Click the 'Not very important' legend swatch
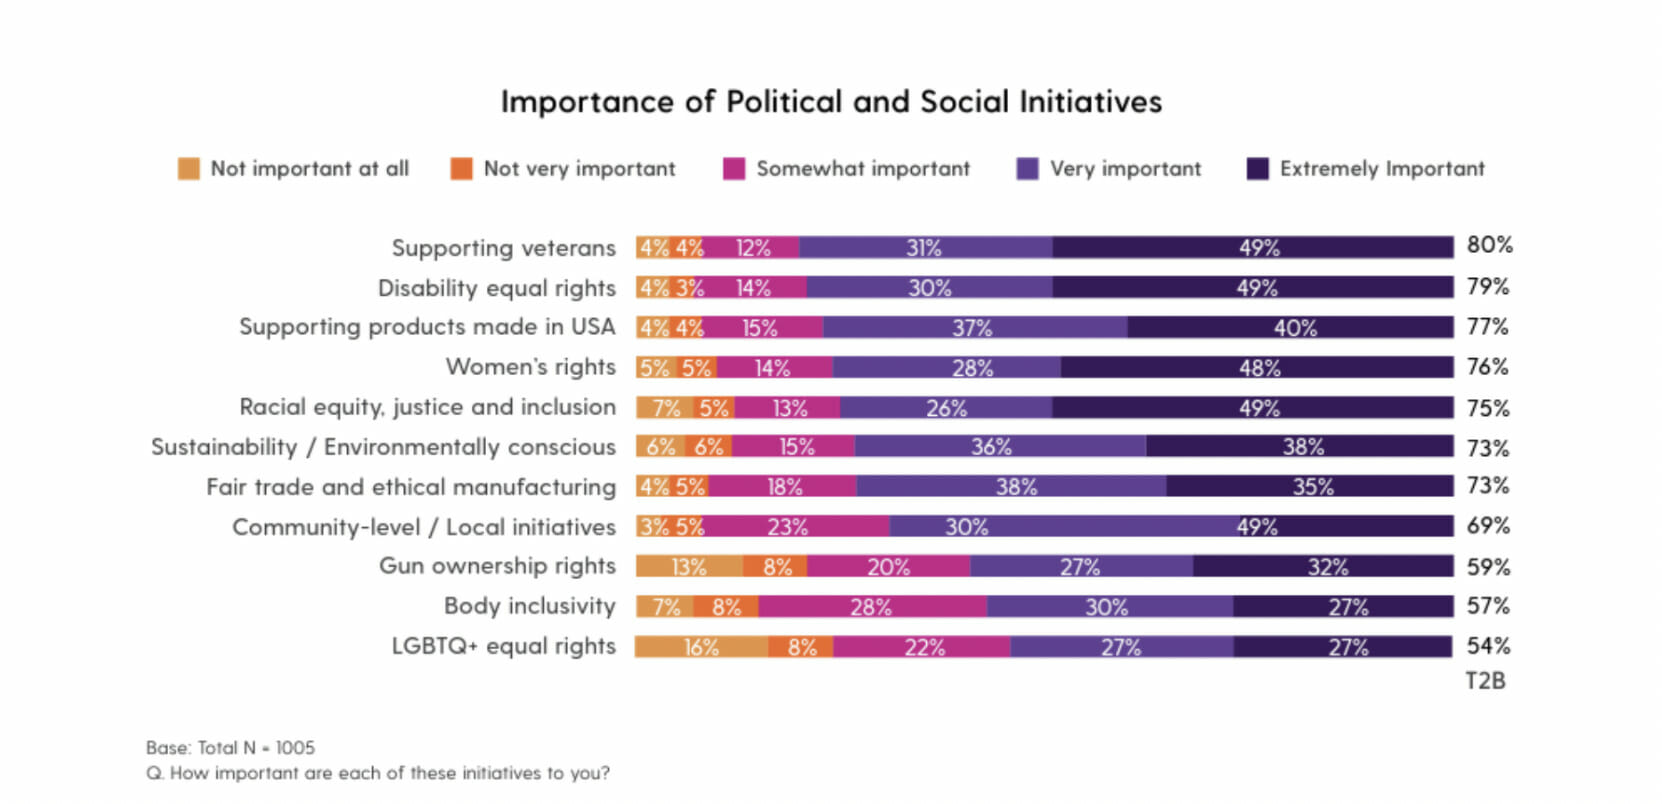The image size is (1662, 804). (461, 169)
